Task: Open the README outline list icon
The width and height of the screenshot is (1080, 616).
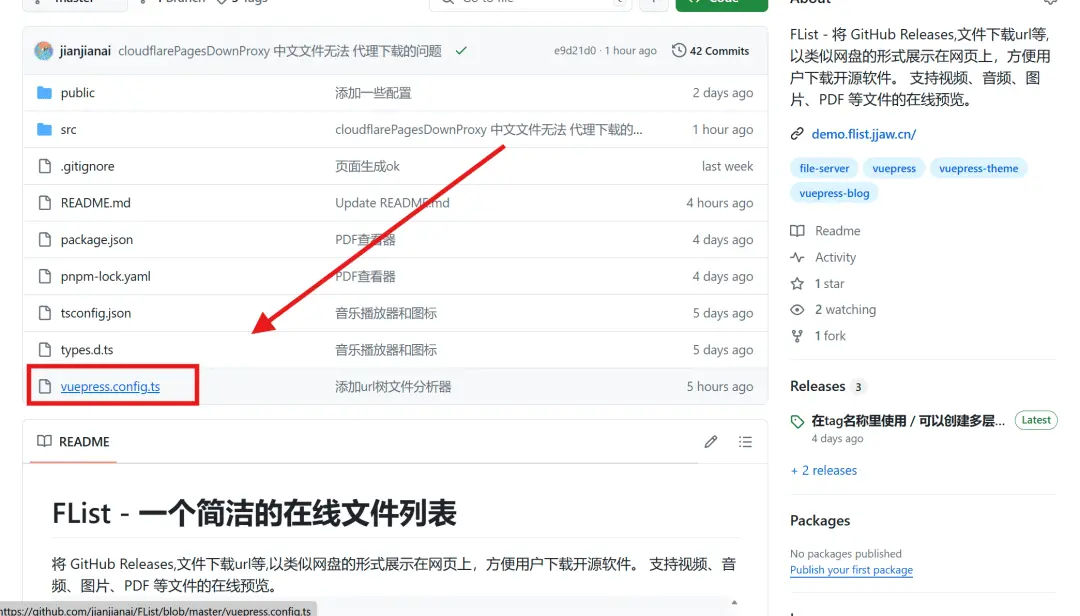Action: click(x=745, y=442)
